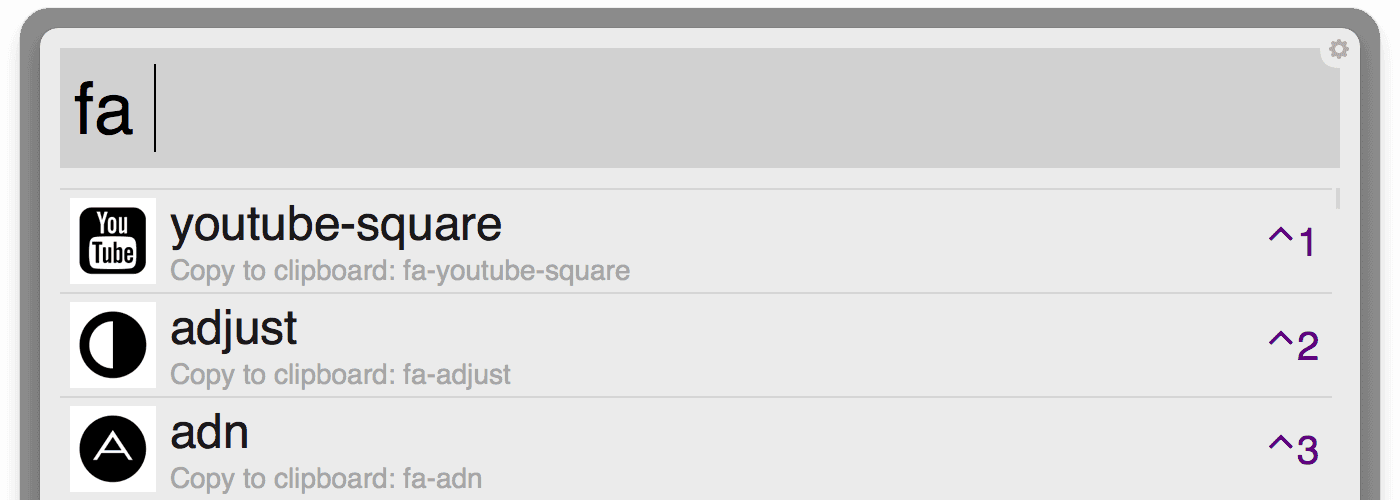Click the ^2 shortcut label
Image resolution: width=1400 pixels, height=500 pixels.
[1293, 346]
